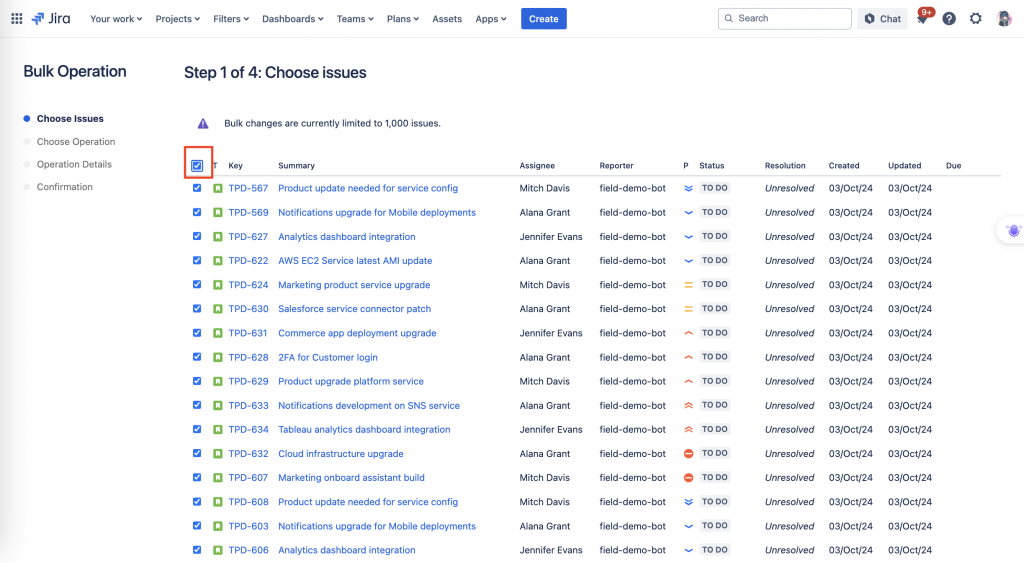Expand the Teams dropdown
1024x563 pixels.
click(x=355, y=19)
